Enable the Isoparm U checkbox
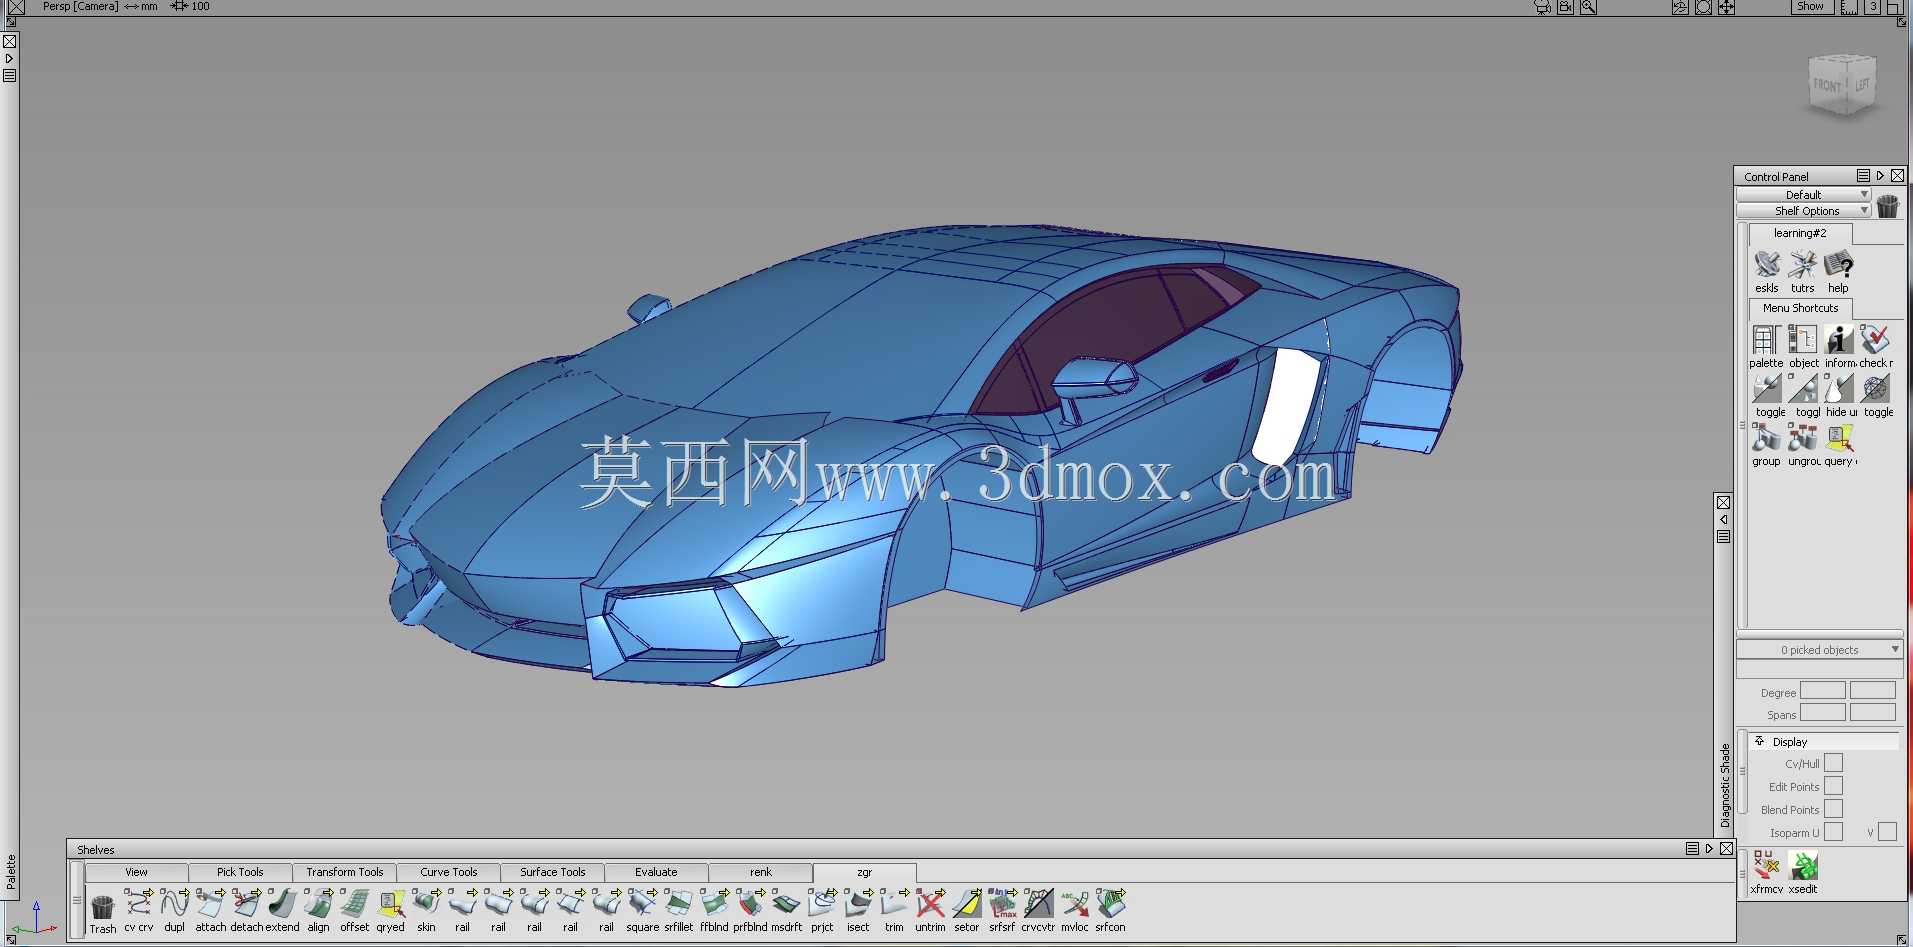 [x=1833, y=832]
